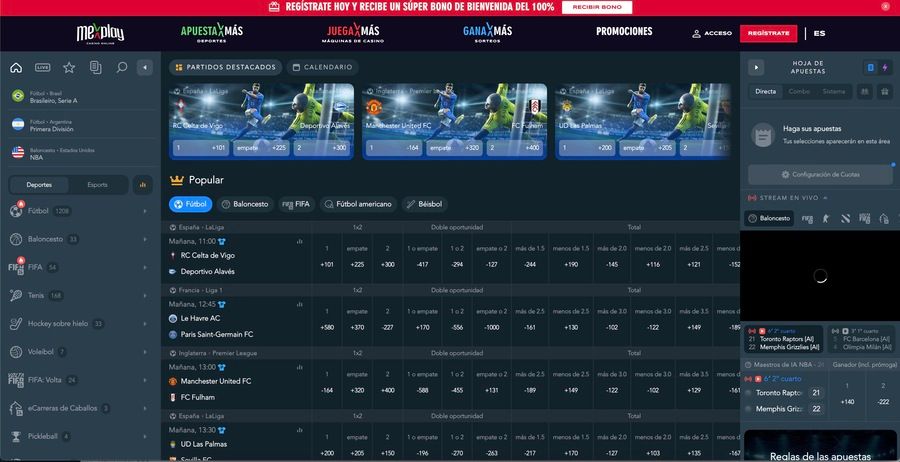Open stats for Manchester United FC match
Viewport: 900px width, 462px height.
tap(300, 367)
